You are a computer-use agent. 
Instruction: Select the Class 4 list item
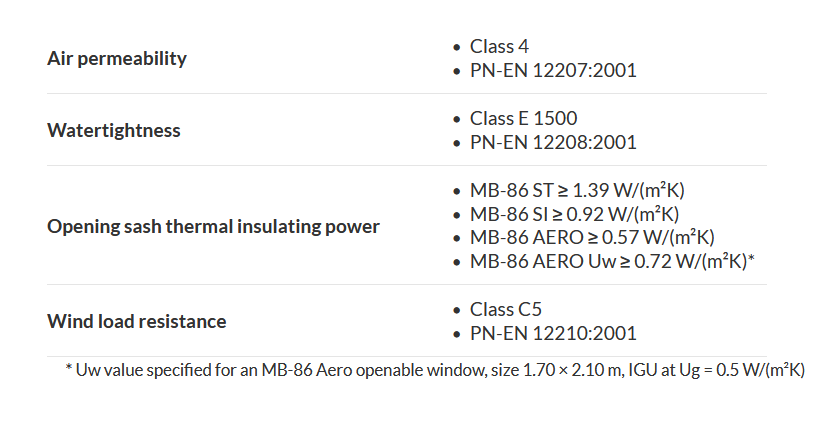pyautogui.click(x=499, y=47)
